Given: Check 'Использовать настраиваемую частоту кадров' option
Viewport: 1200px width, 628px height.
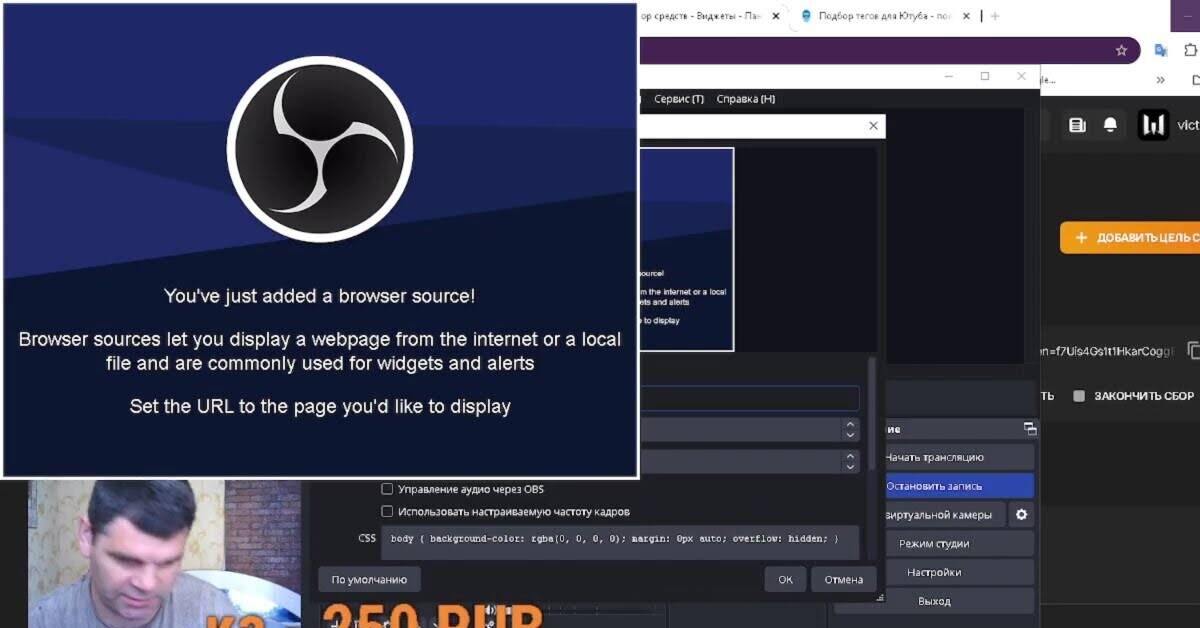Looking at the screenshot, I should tap(387, 511).
